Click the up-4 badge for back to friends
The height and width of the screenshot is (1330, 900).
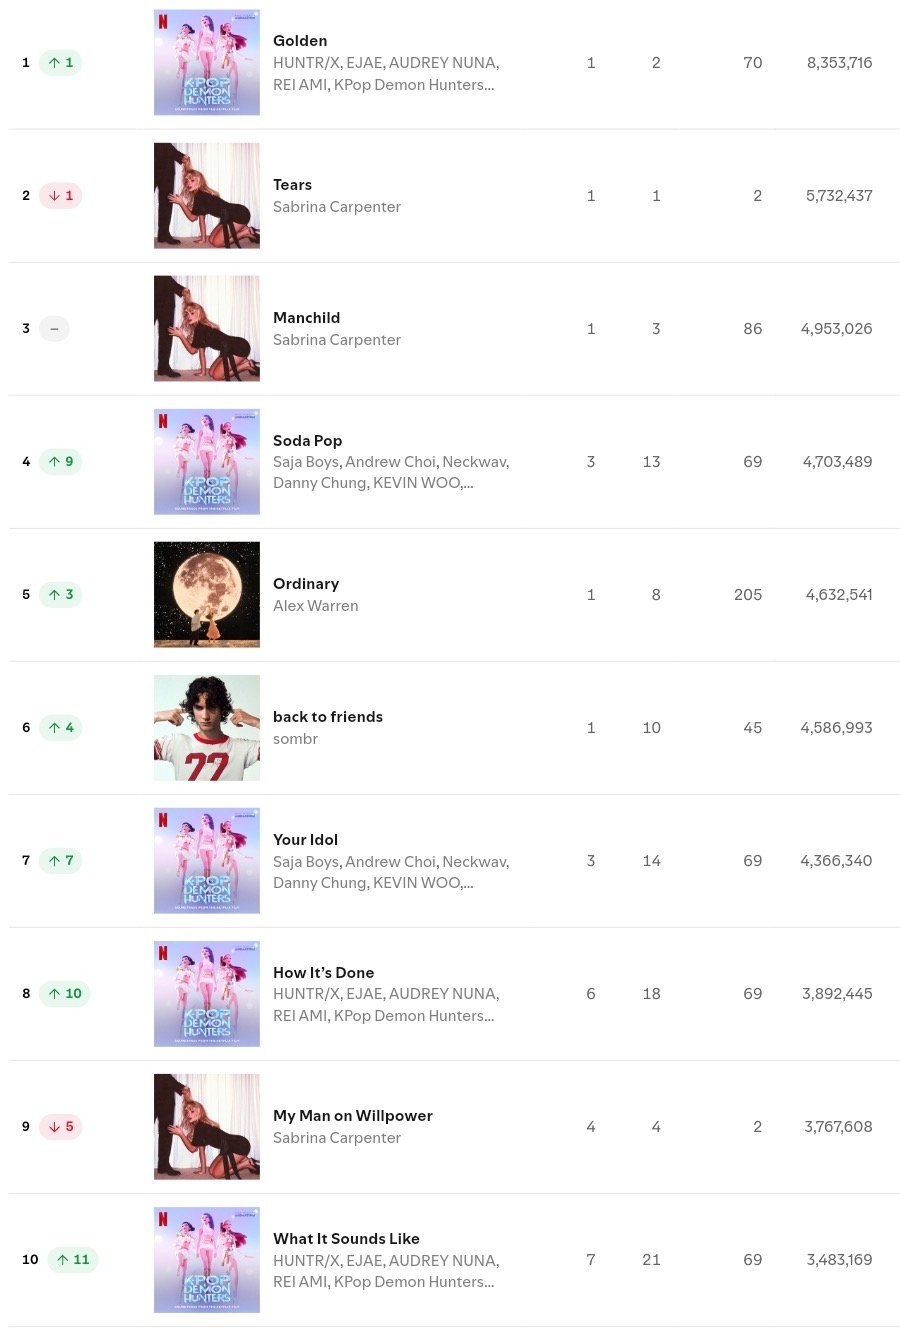[61, 728]
